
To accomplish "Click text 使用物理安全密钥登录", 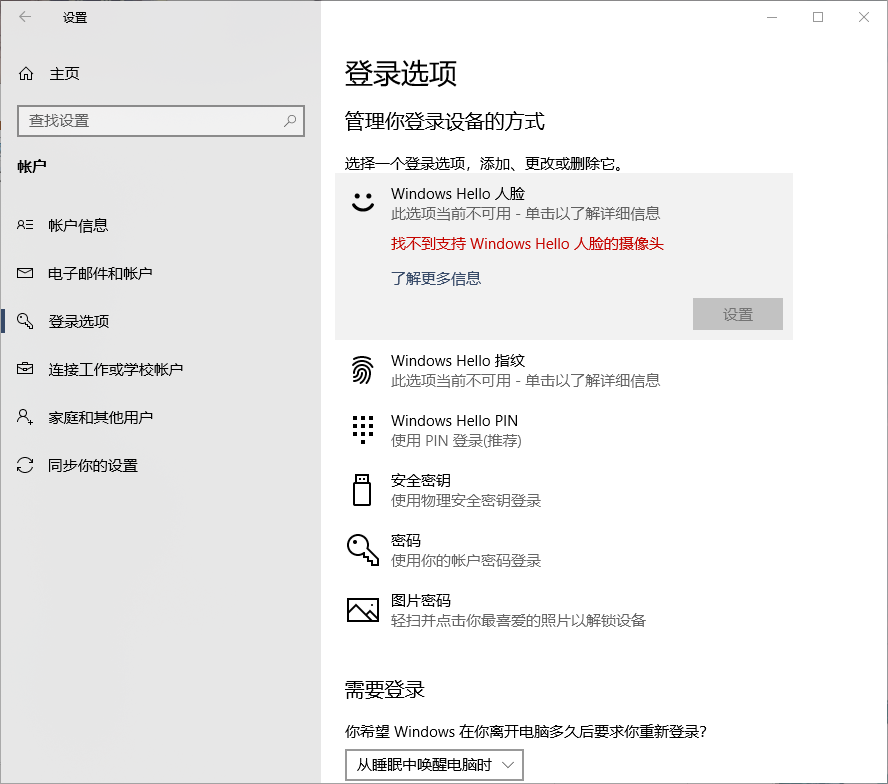I will tap(466, 501).
